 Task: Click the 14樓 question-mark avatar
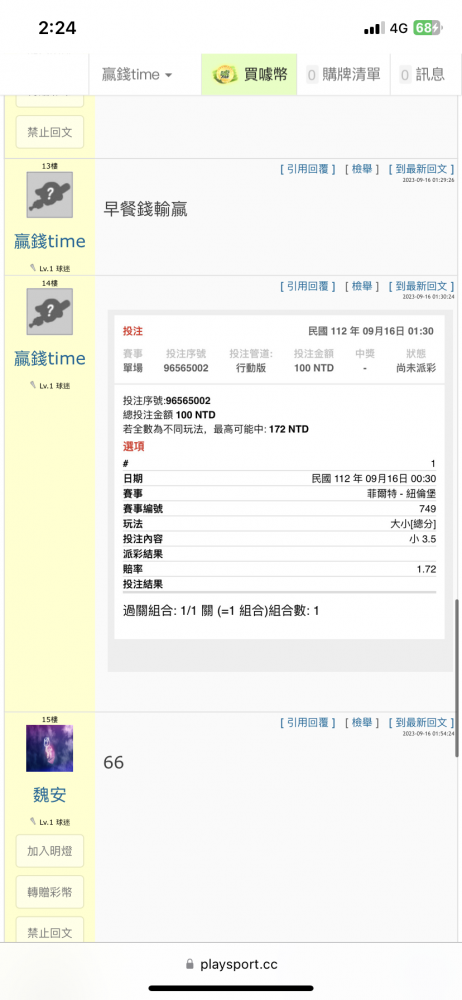[50, 312]
